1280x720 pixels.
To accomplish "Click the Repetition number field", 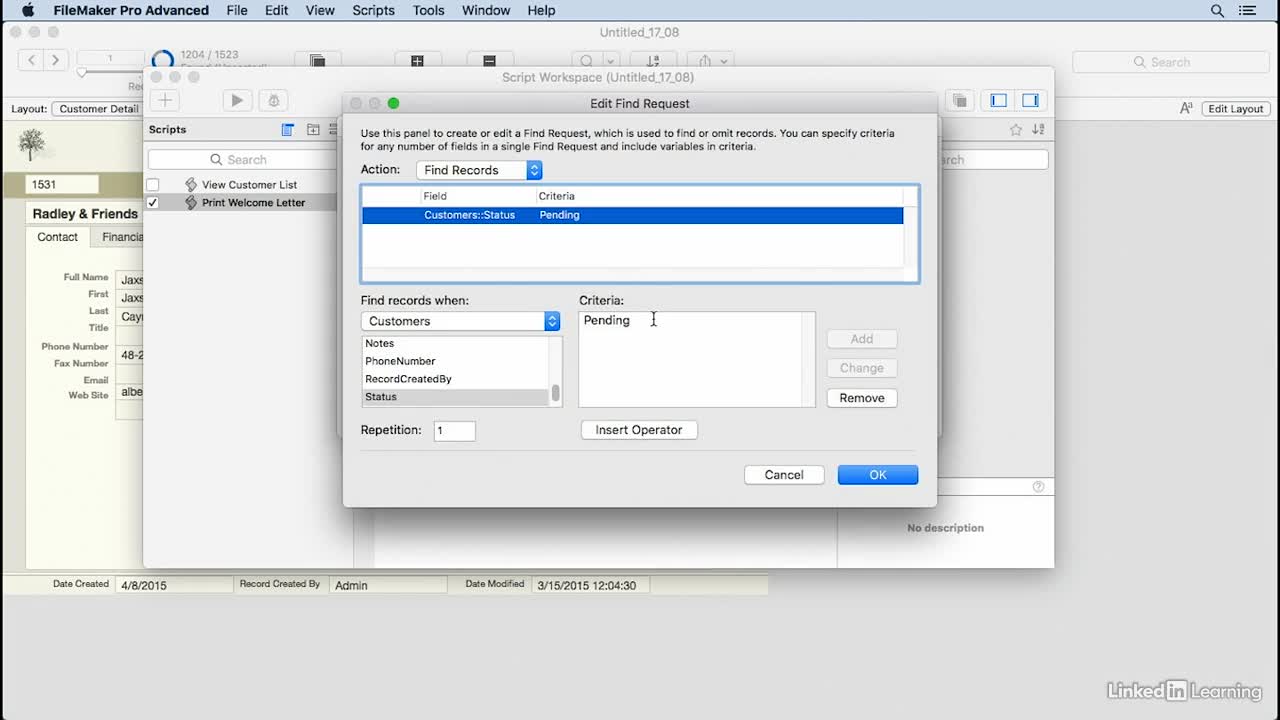I will (x=455, y=431).
